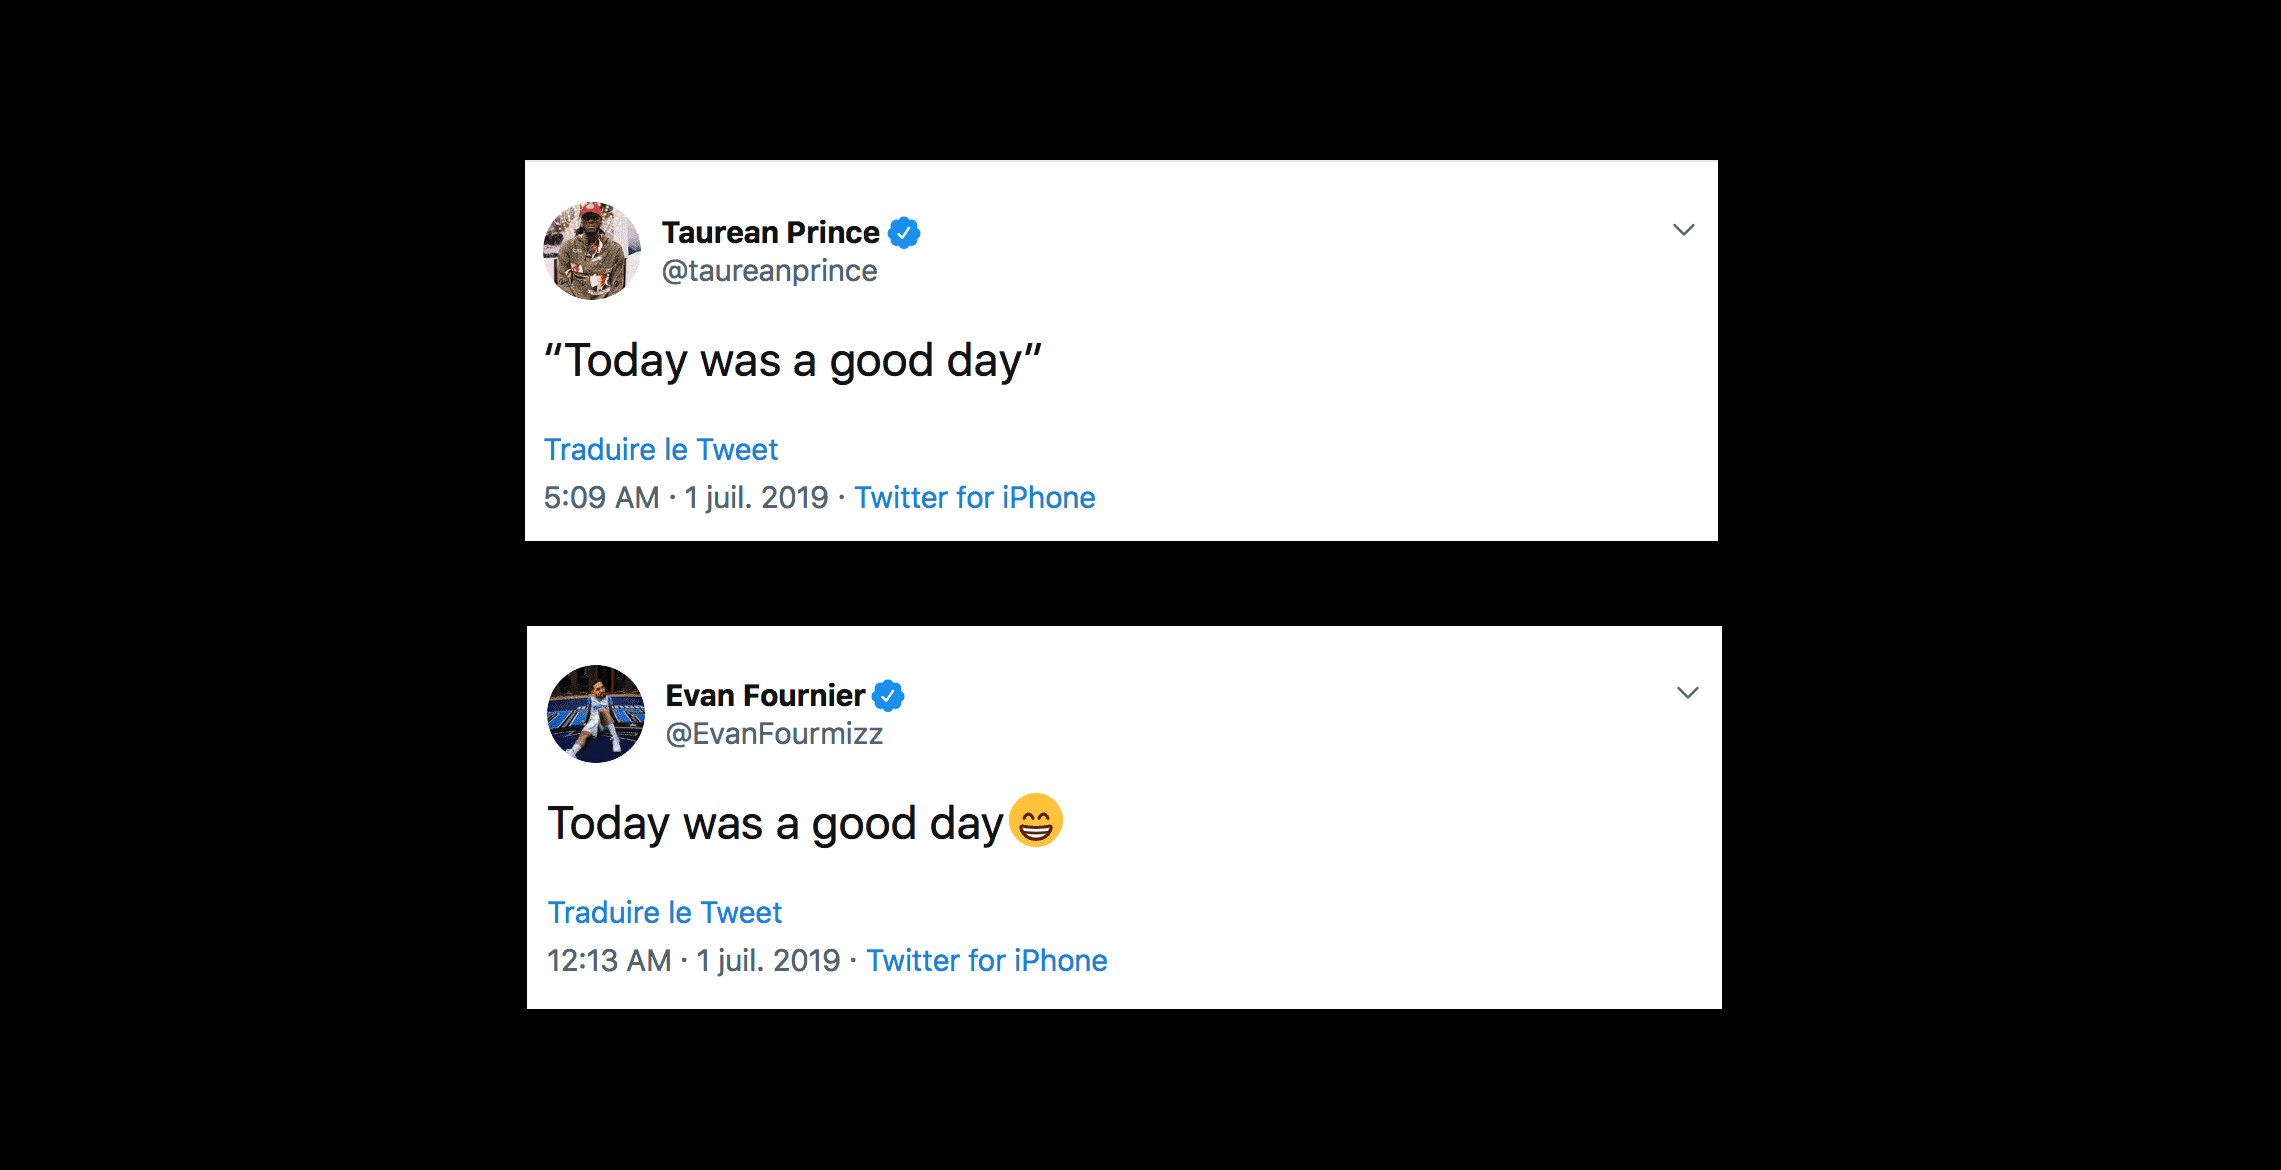2281x1170 pixels.
Task: Click the quoted "Today was a good day" text
Action: [792, 361]
